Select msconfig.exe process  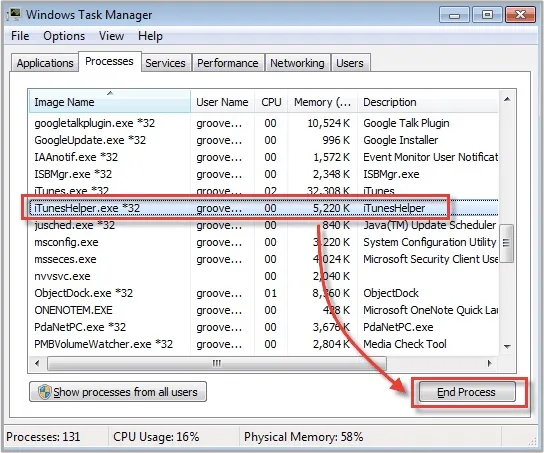click(x=264, y=242)
